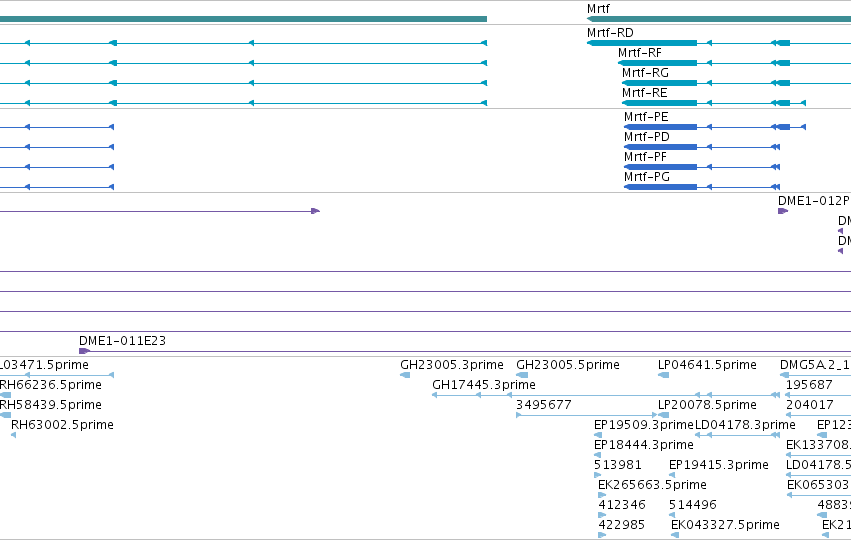Click the 514496 feature label

point(693,505)
